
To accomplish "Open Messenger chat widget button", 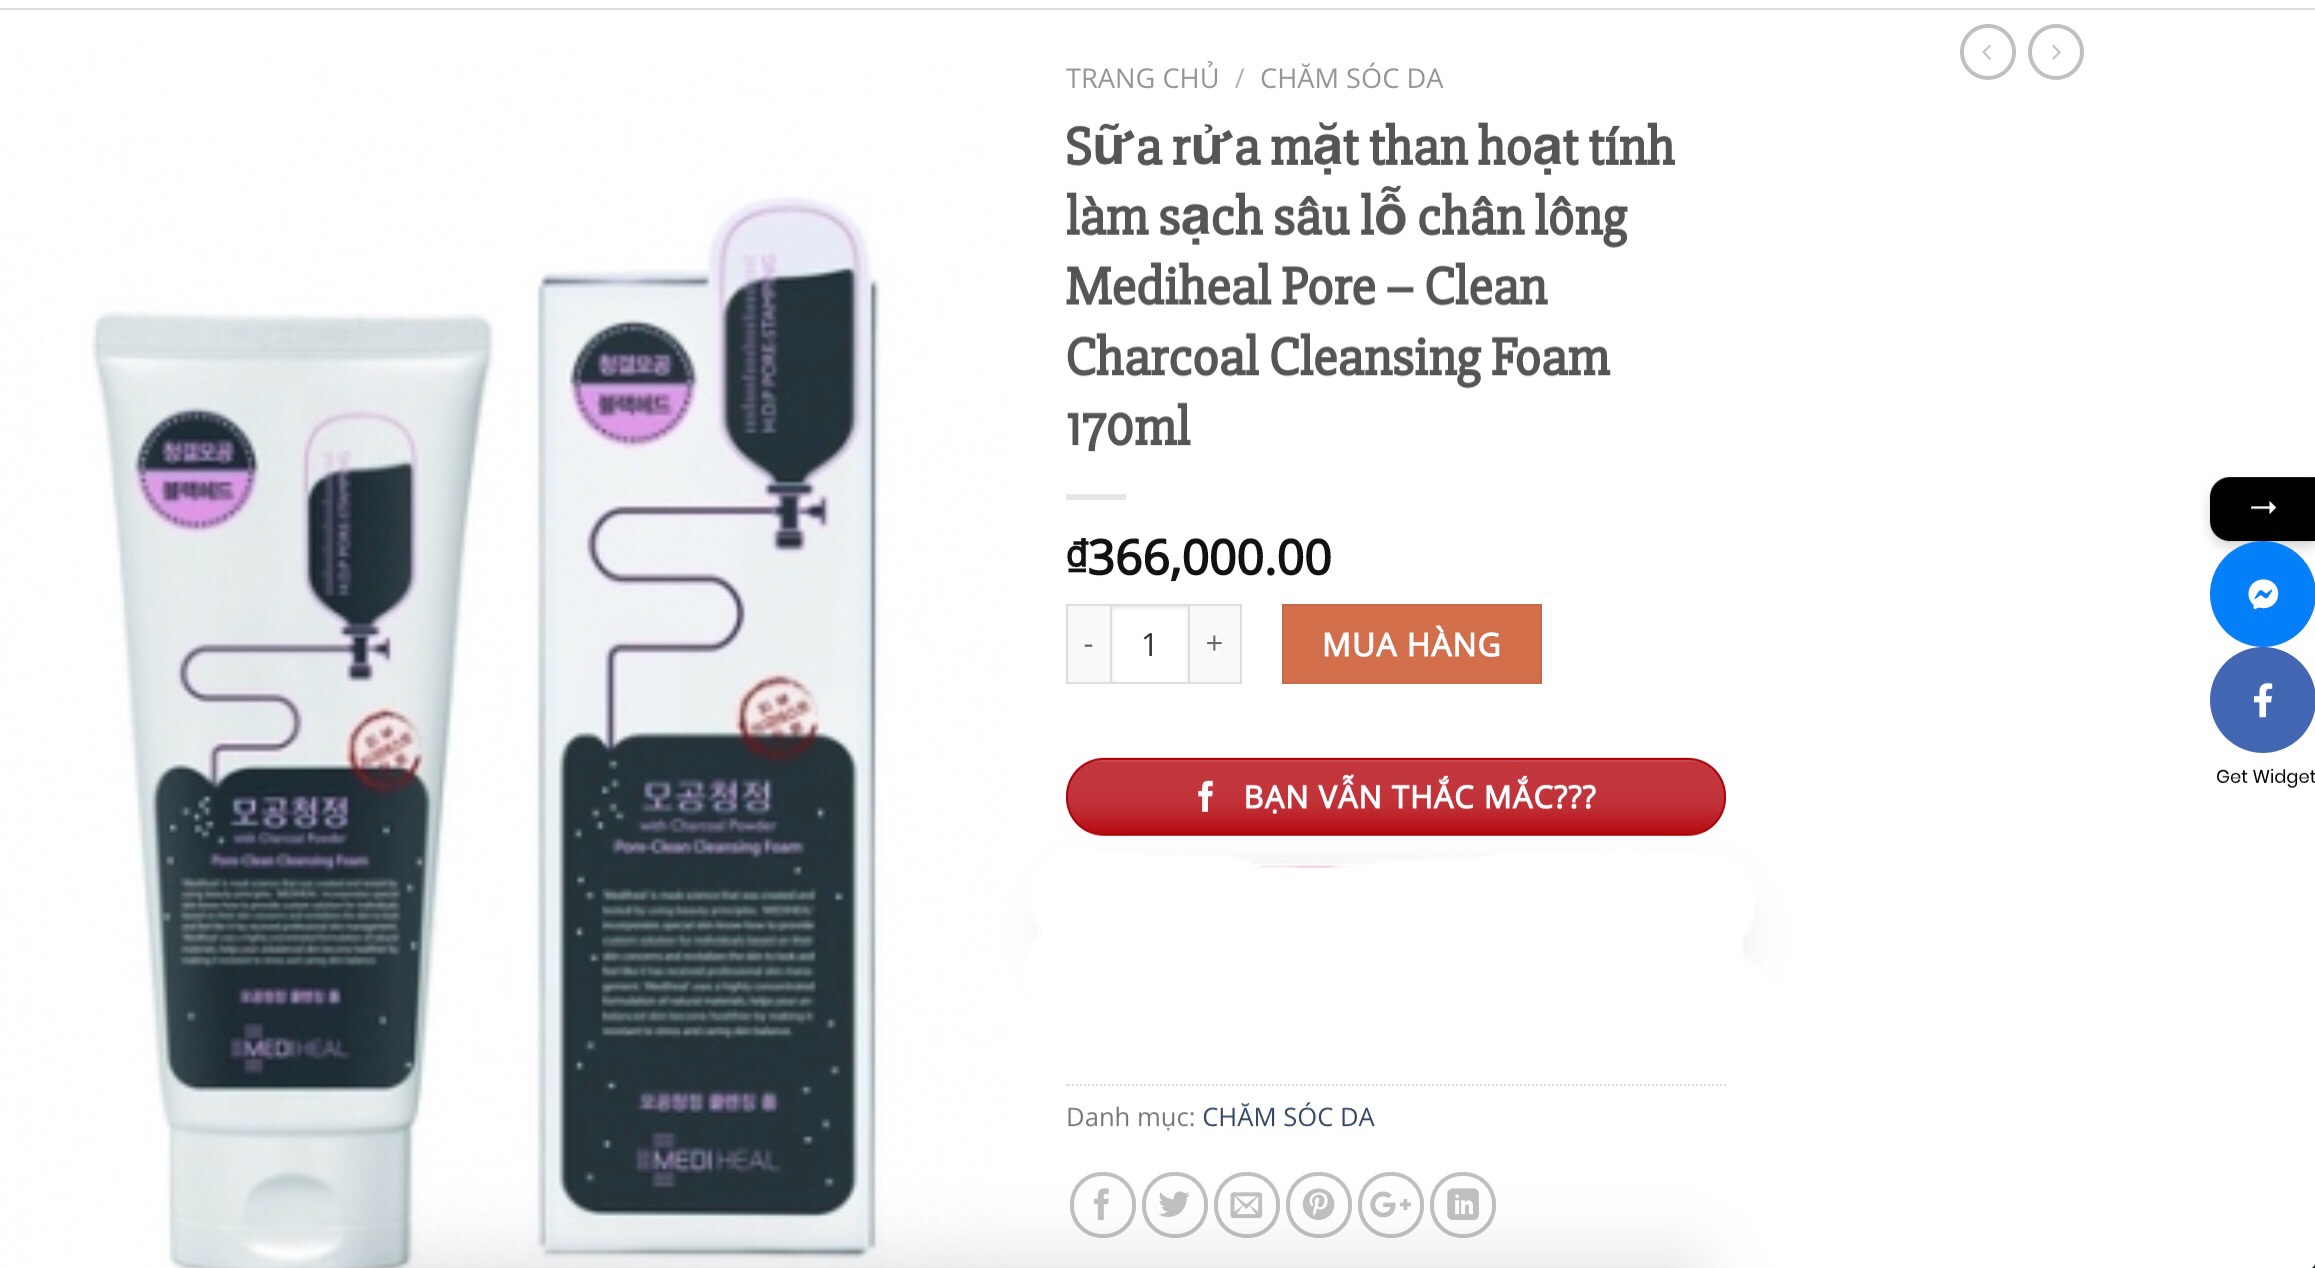I will [x=2262, y=595].
